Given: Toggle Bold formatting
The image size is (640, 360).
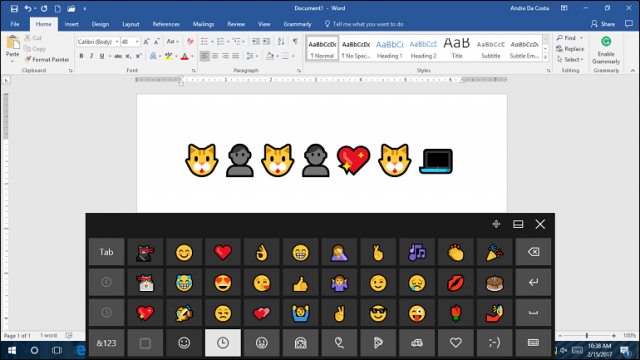Looking at the screenshot, I should [81, 56].
